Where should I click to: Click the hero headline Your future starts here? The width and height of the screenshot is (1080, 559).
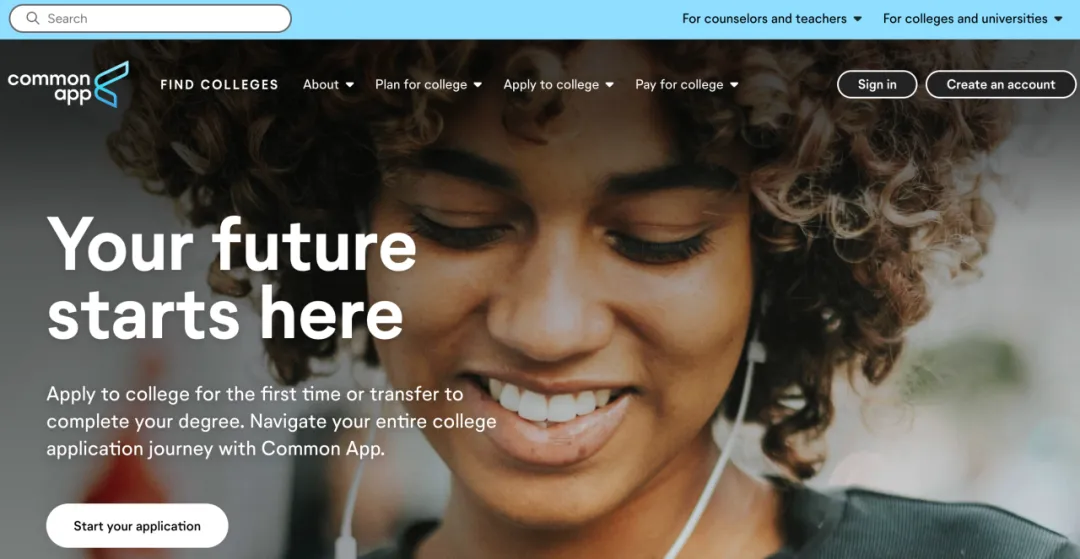click(231, 279)
